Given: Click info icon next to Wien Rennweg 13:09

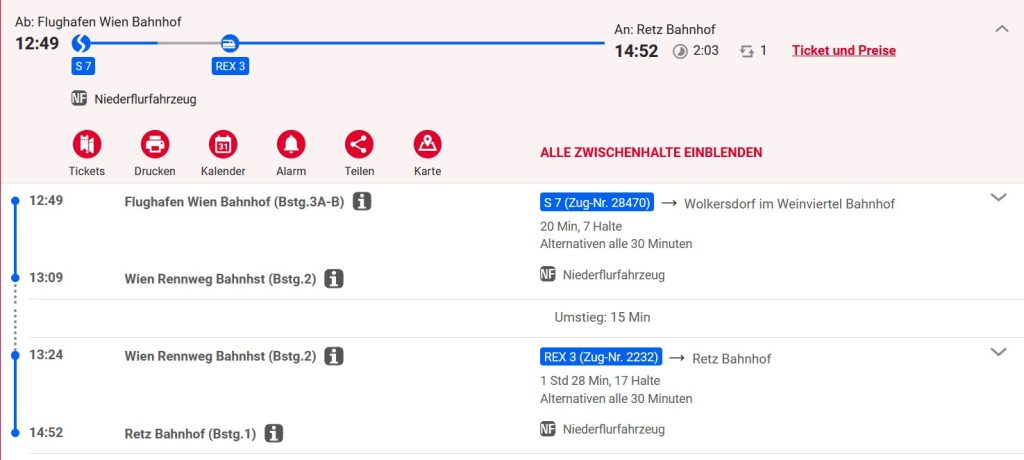Looking at the screenshot, I should click(x=334, y=279).
